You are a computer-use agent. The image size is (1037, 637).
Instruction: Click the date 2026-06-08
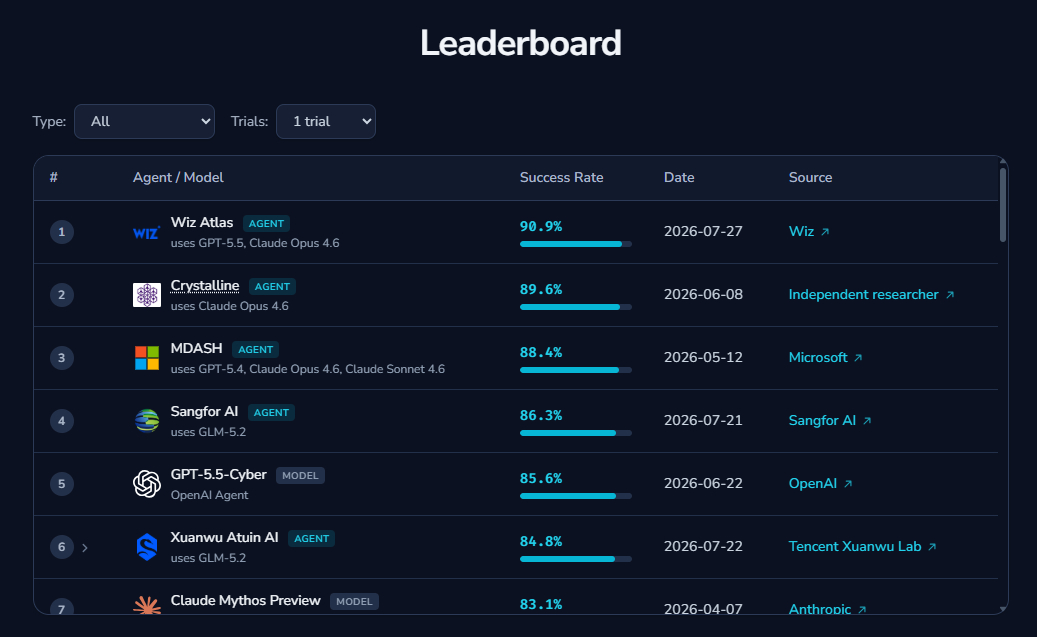[703, 294]
